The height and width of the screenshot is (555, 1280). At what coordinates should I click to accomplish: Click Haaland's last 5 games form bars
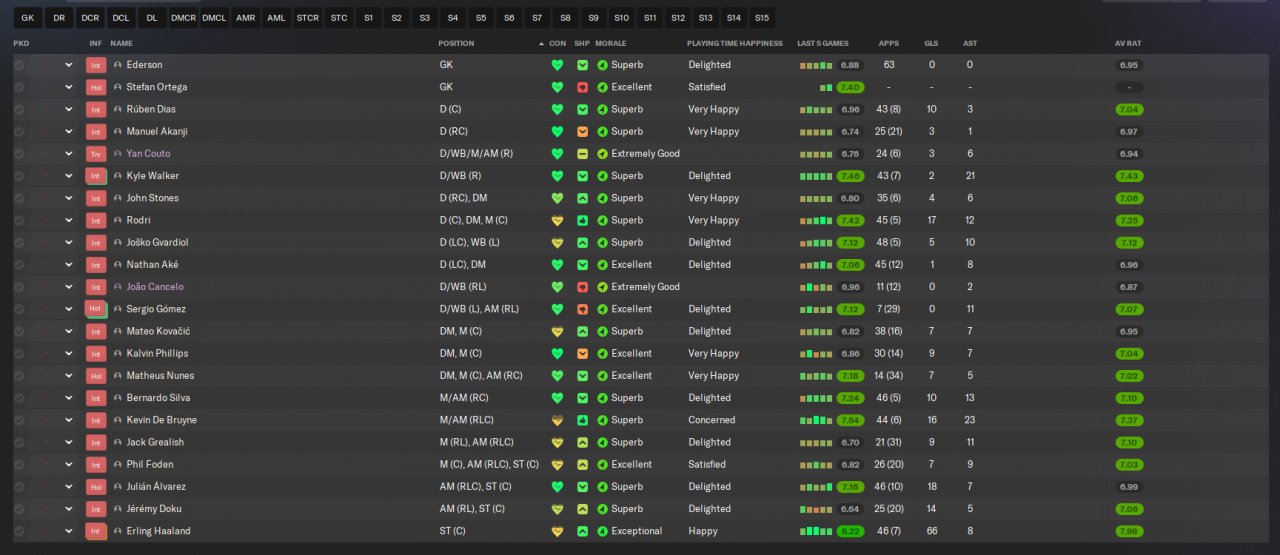click(x=815, y=531)
